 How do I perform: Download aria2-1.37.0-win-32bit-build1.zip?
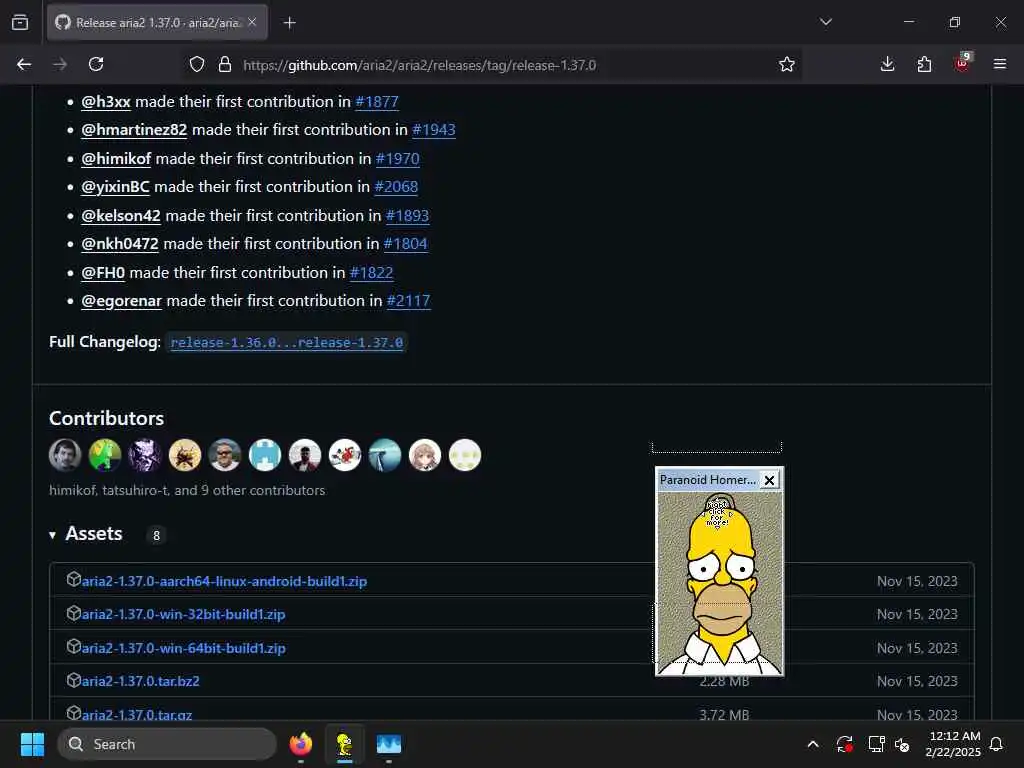[184, 615]
